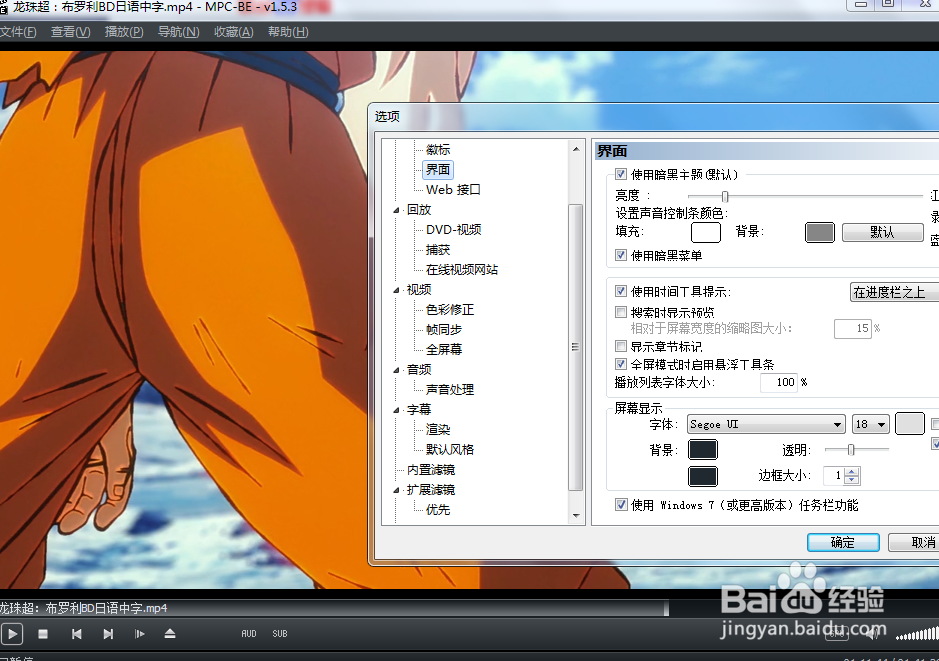Toggle 使用时间工具提示 checkbox

621,291
